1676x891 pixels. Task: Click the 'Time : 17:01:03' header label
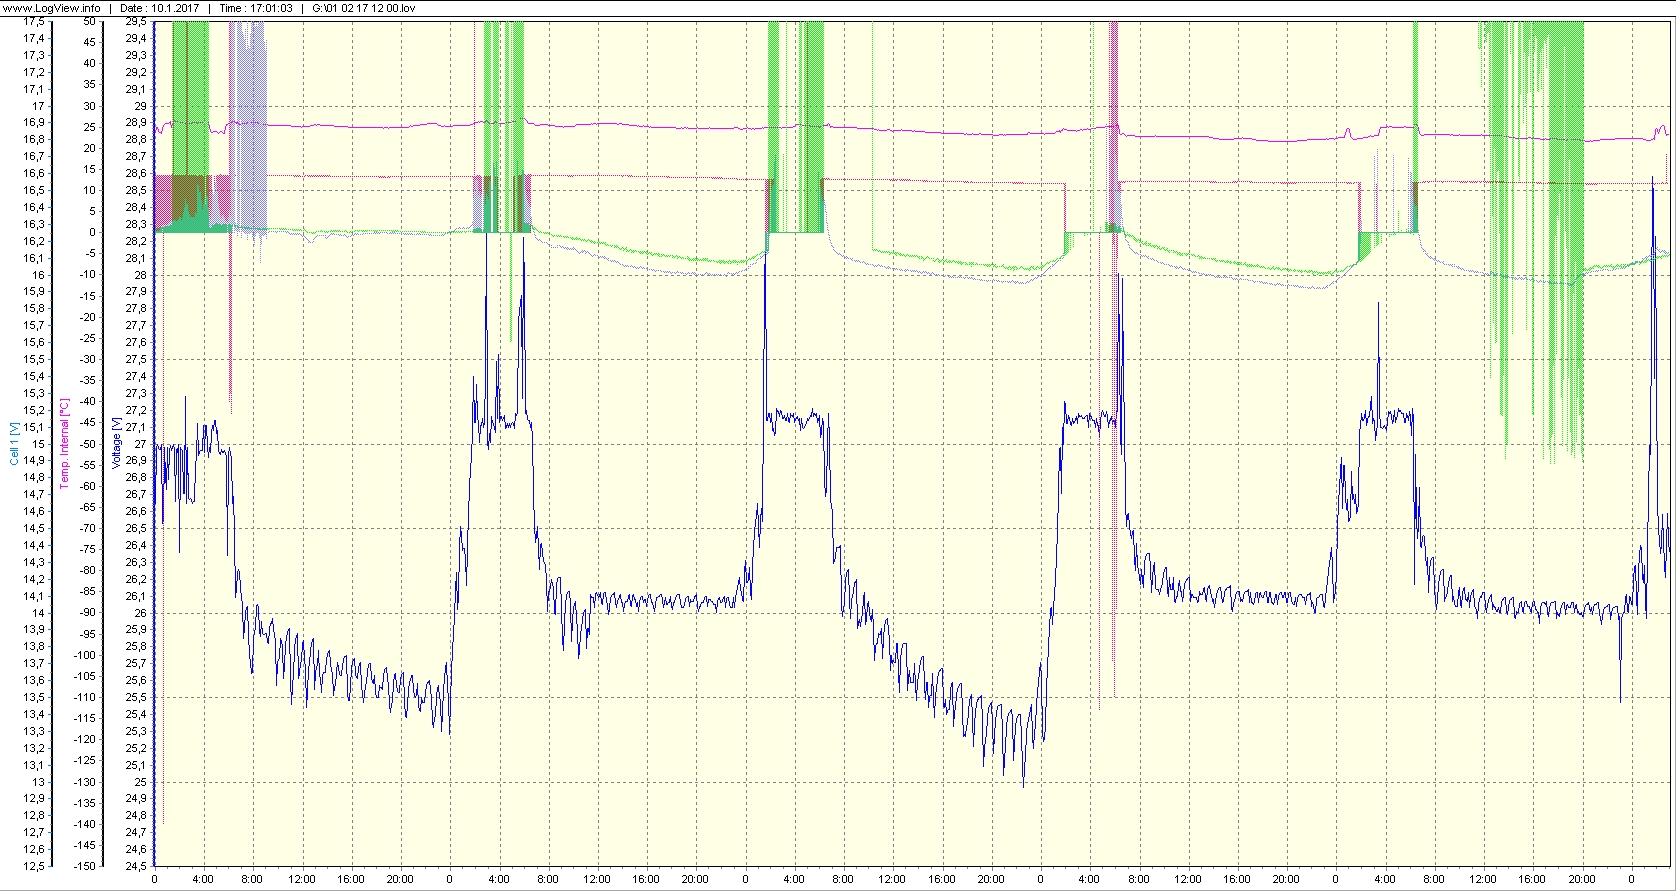point(256,8)
